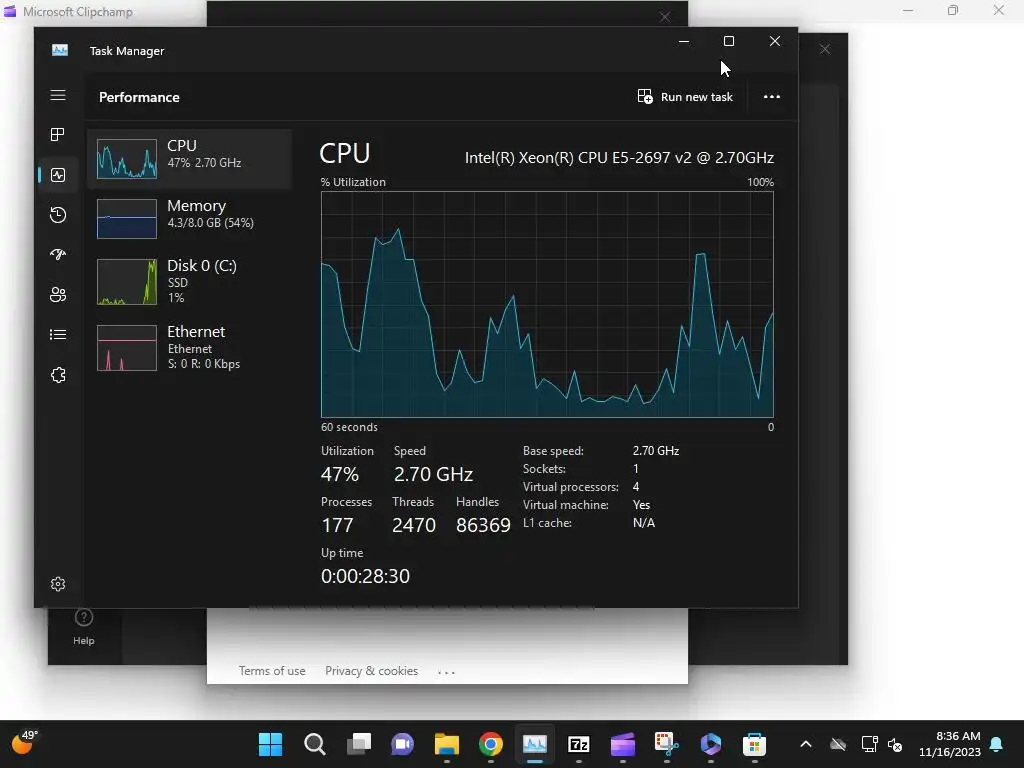Open the notifications bell icon

pyautogui.click(x=997, y=744)
